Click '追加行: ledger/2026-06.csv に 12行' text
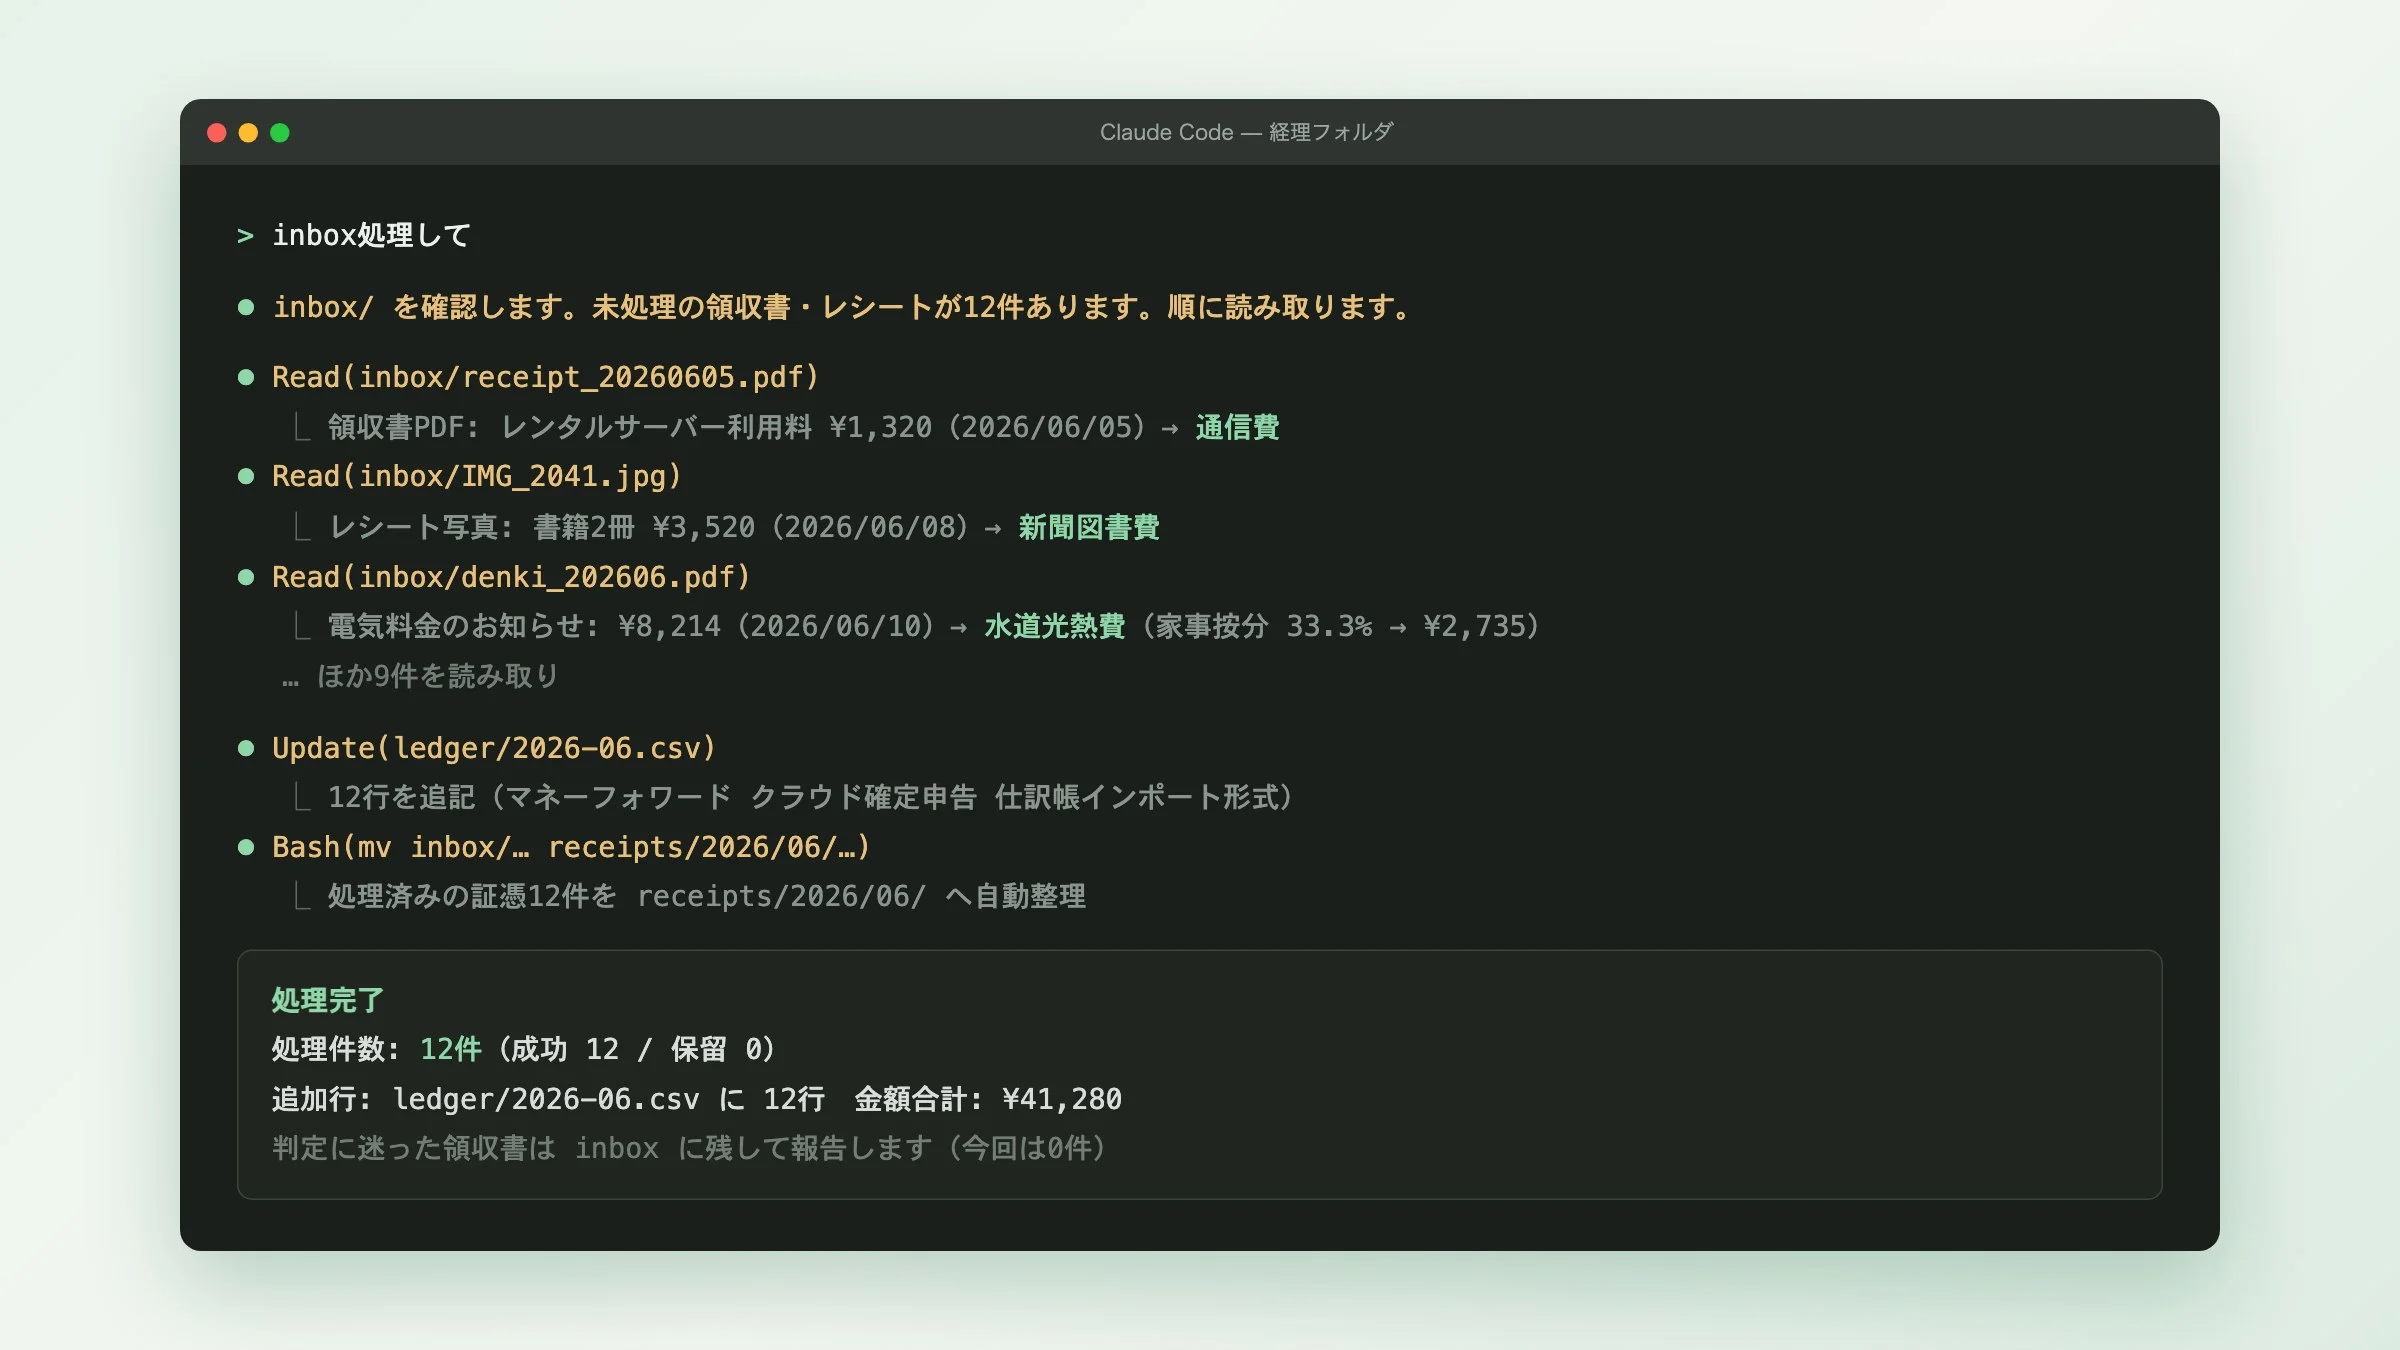Screen dimensions: 2400x1350 (x=549, y=1099)
